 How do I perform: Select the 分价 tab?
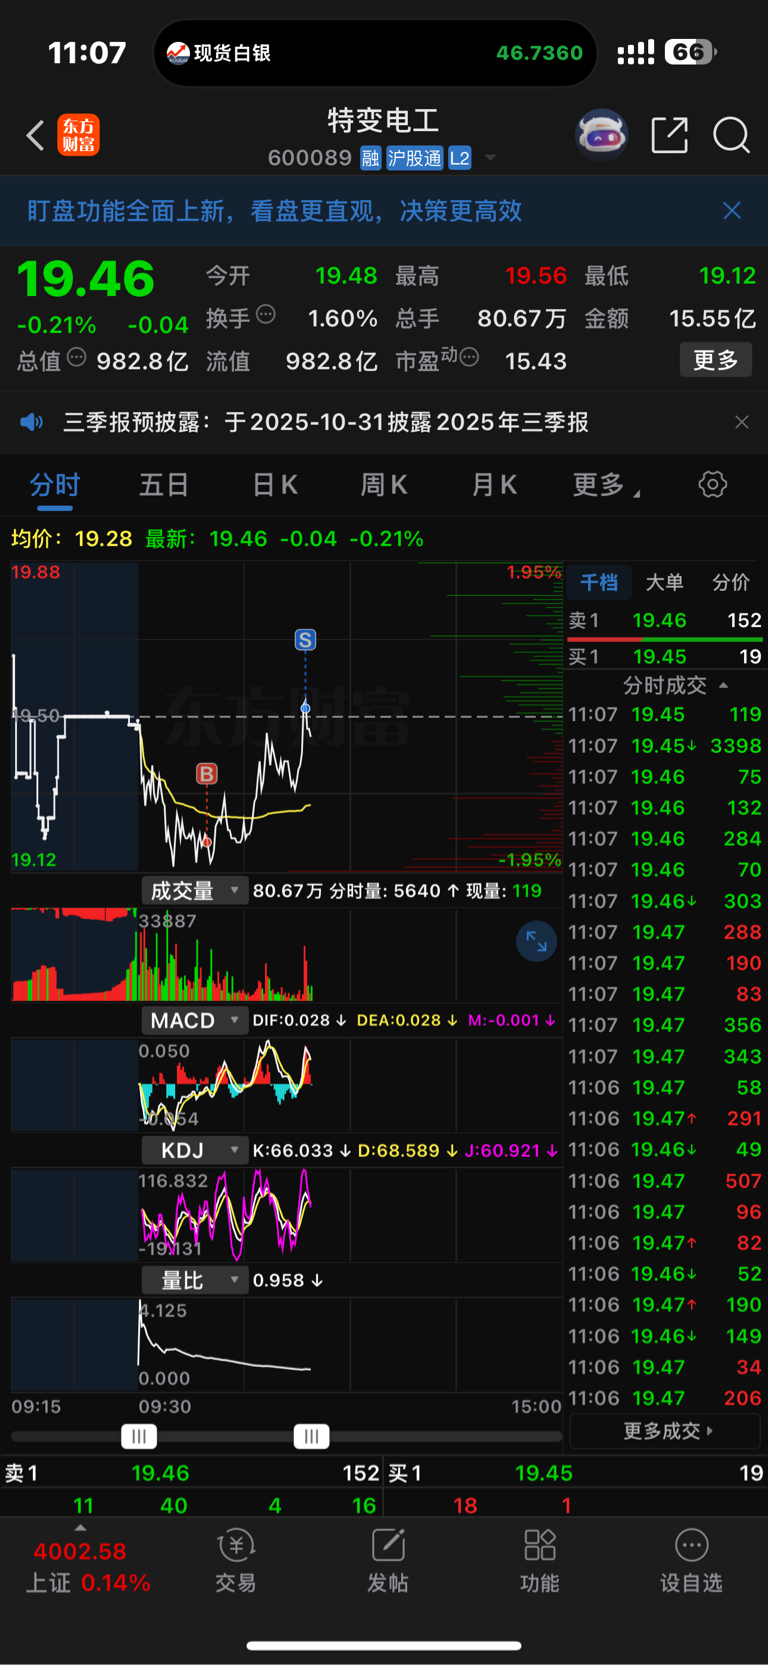[x=731, y=582]
